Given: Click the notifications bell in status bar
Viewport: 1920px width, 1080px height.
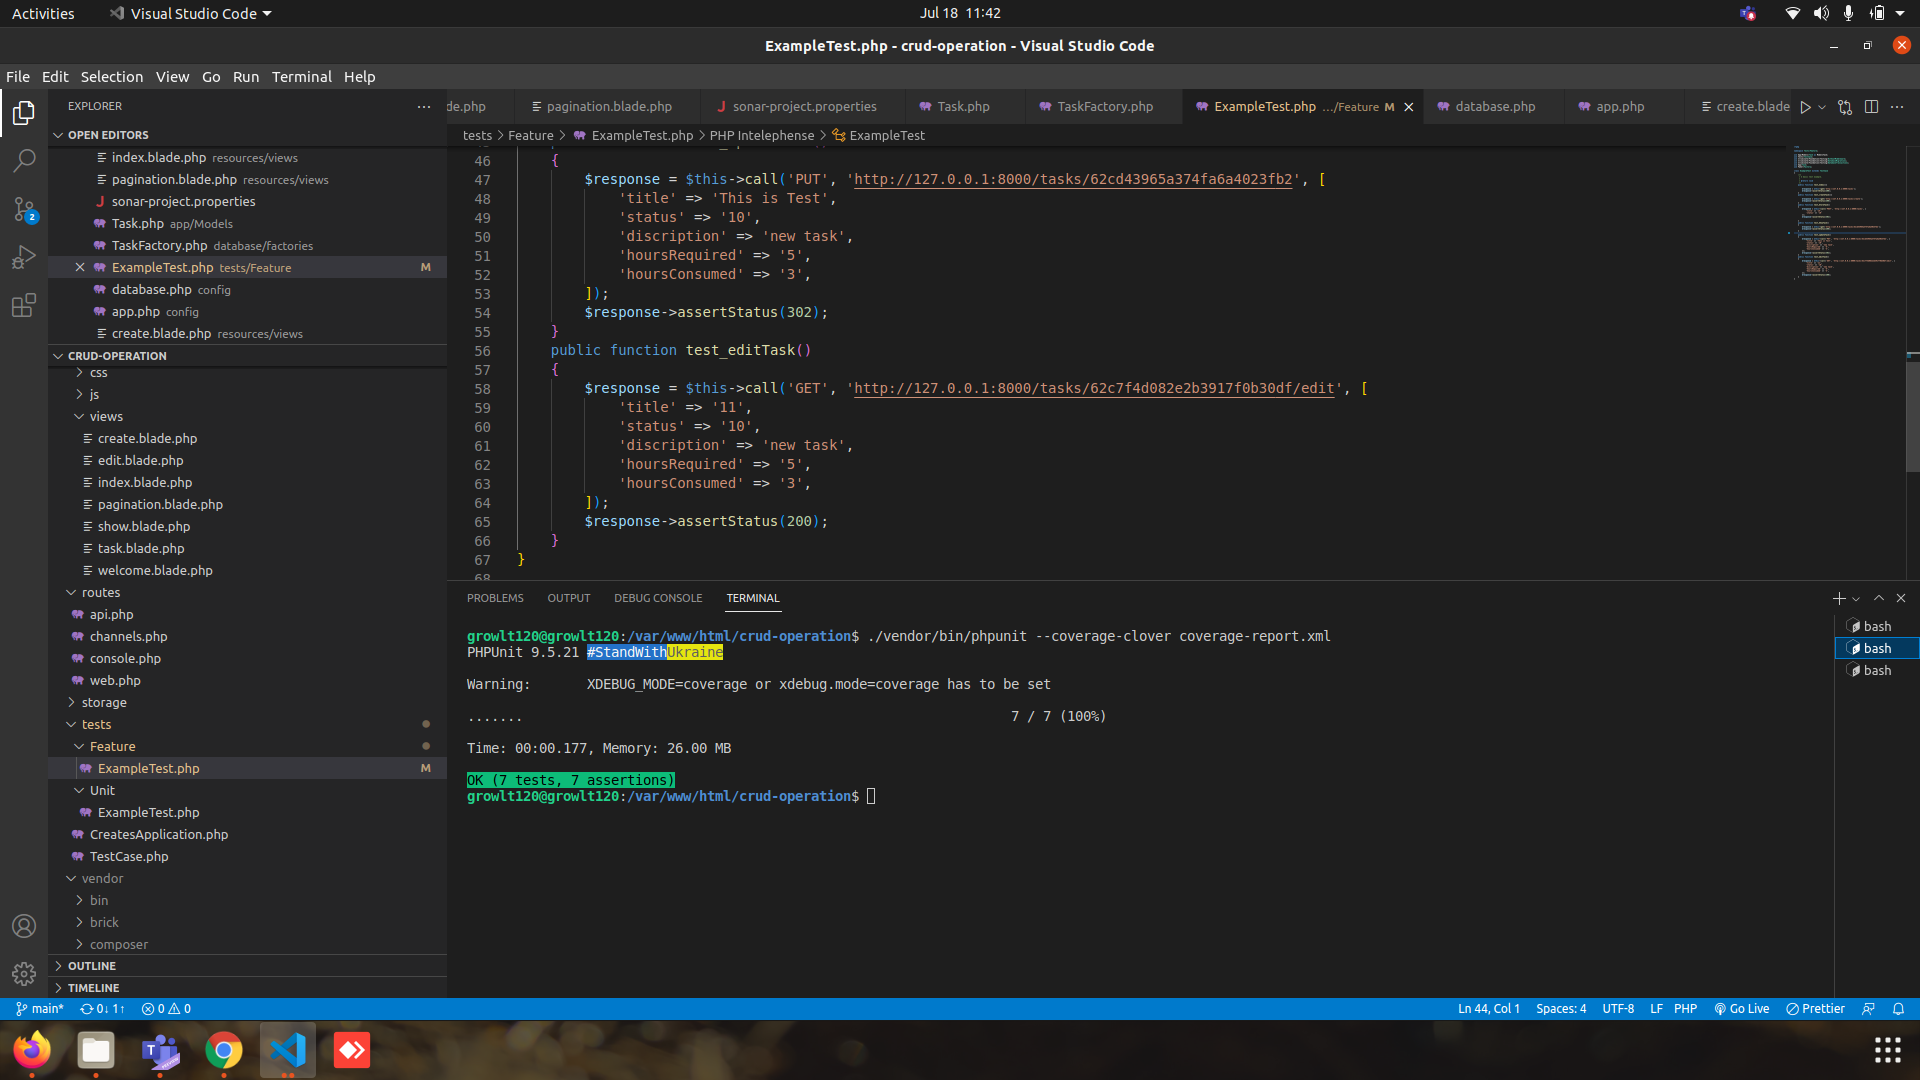Looking at the screenshot, I should coord(1898,1009).
